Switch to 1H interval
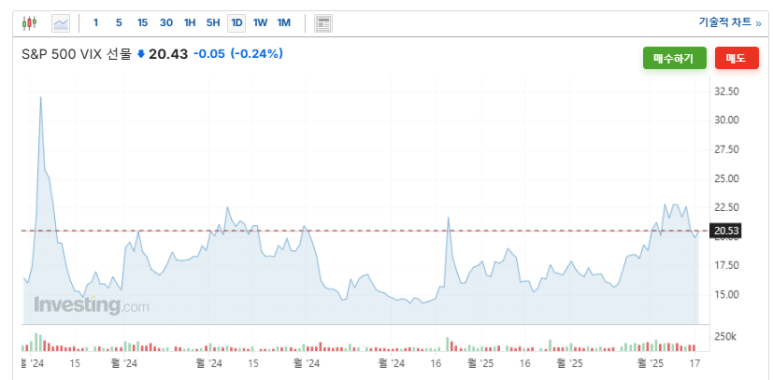The width and height of the screenshot is (773, 380). 190,23
